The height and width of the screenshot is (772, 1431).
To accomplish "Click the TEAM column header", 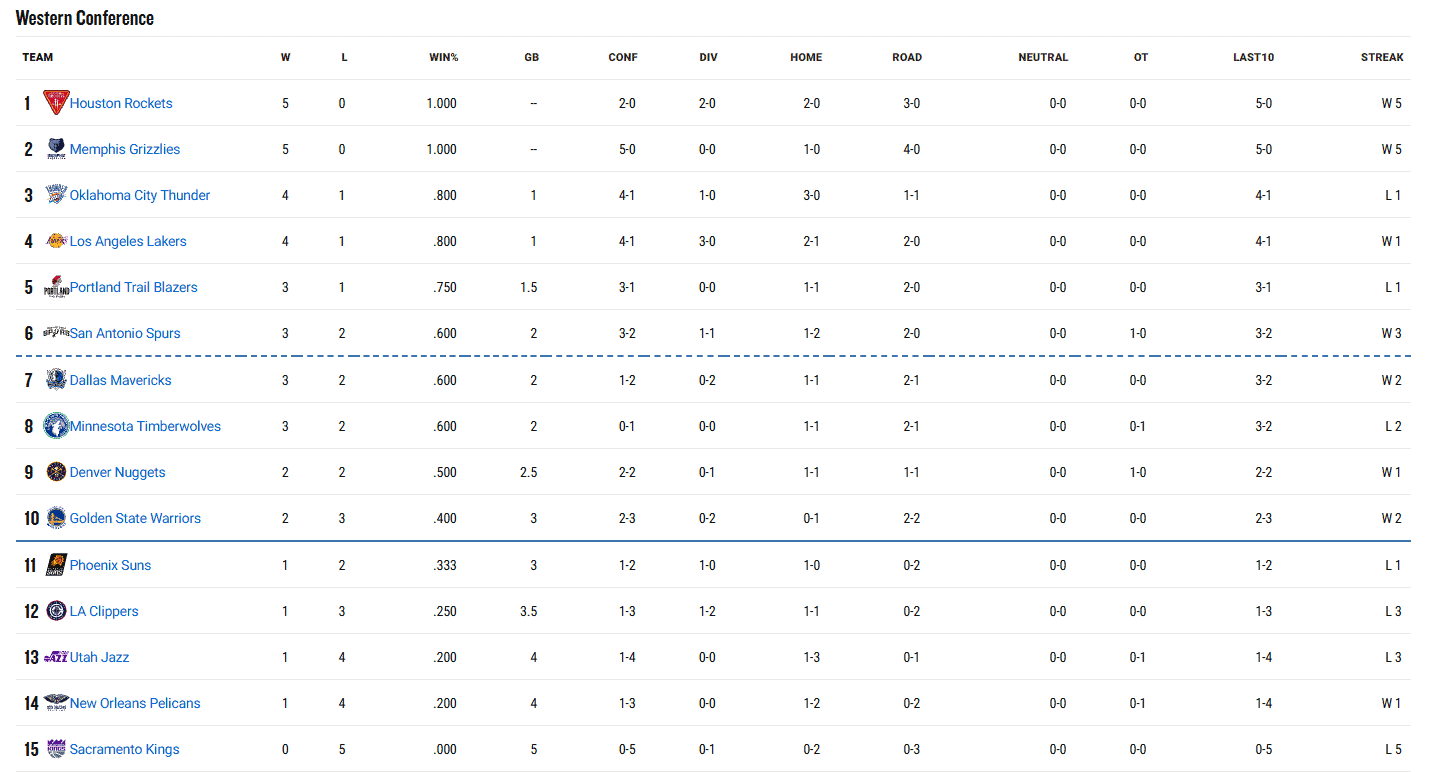I will (x=38, y=57).
